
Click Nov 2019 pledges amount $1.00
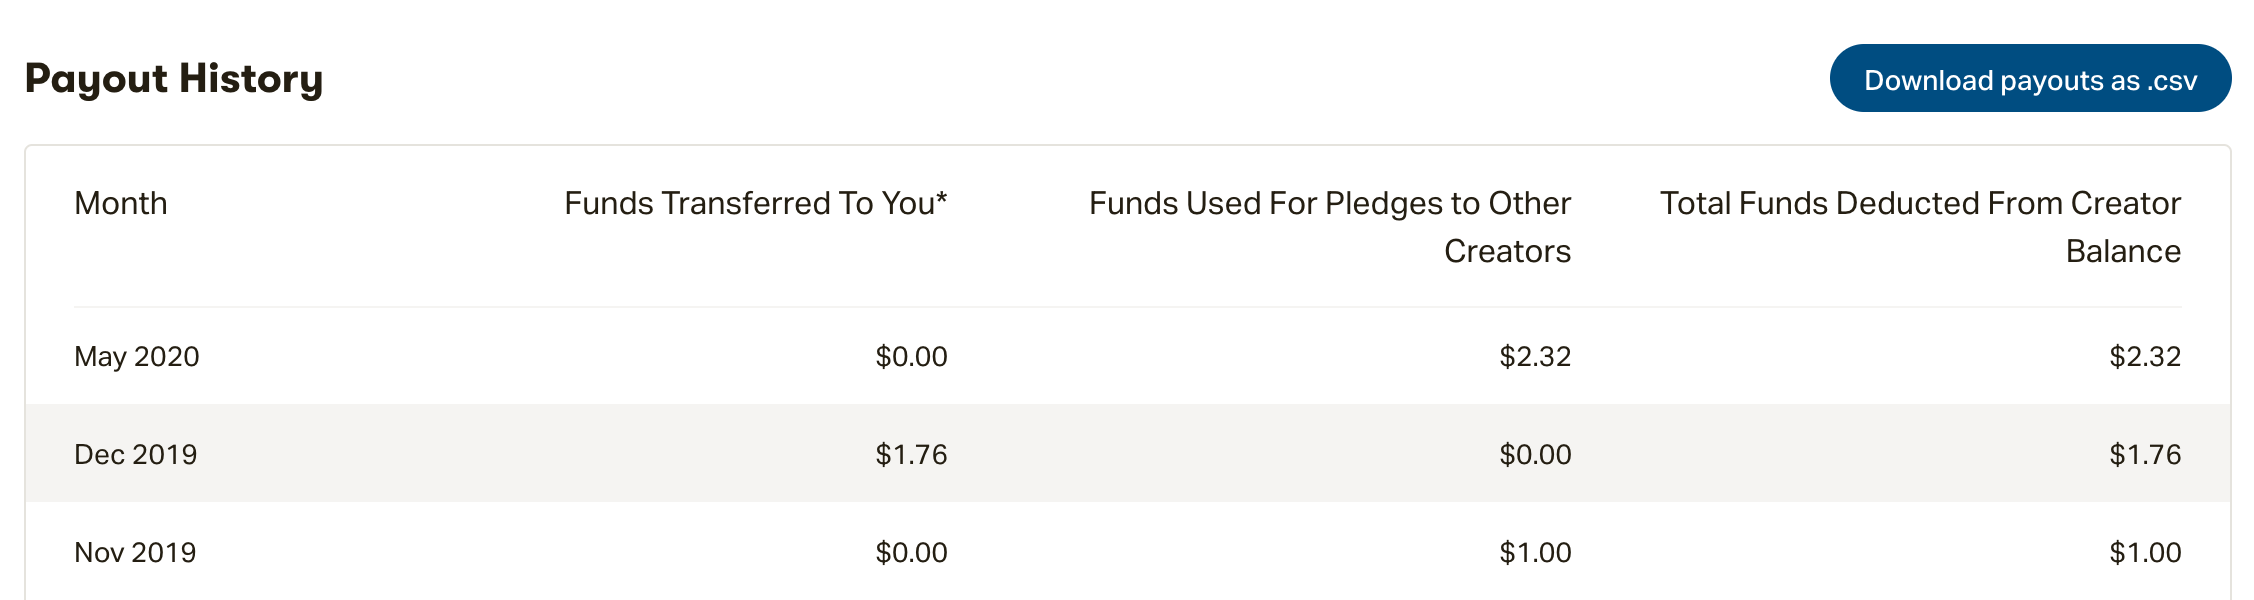click(1535, 552)
